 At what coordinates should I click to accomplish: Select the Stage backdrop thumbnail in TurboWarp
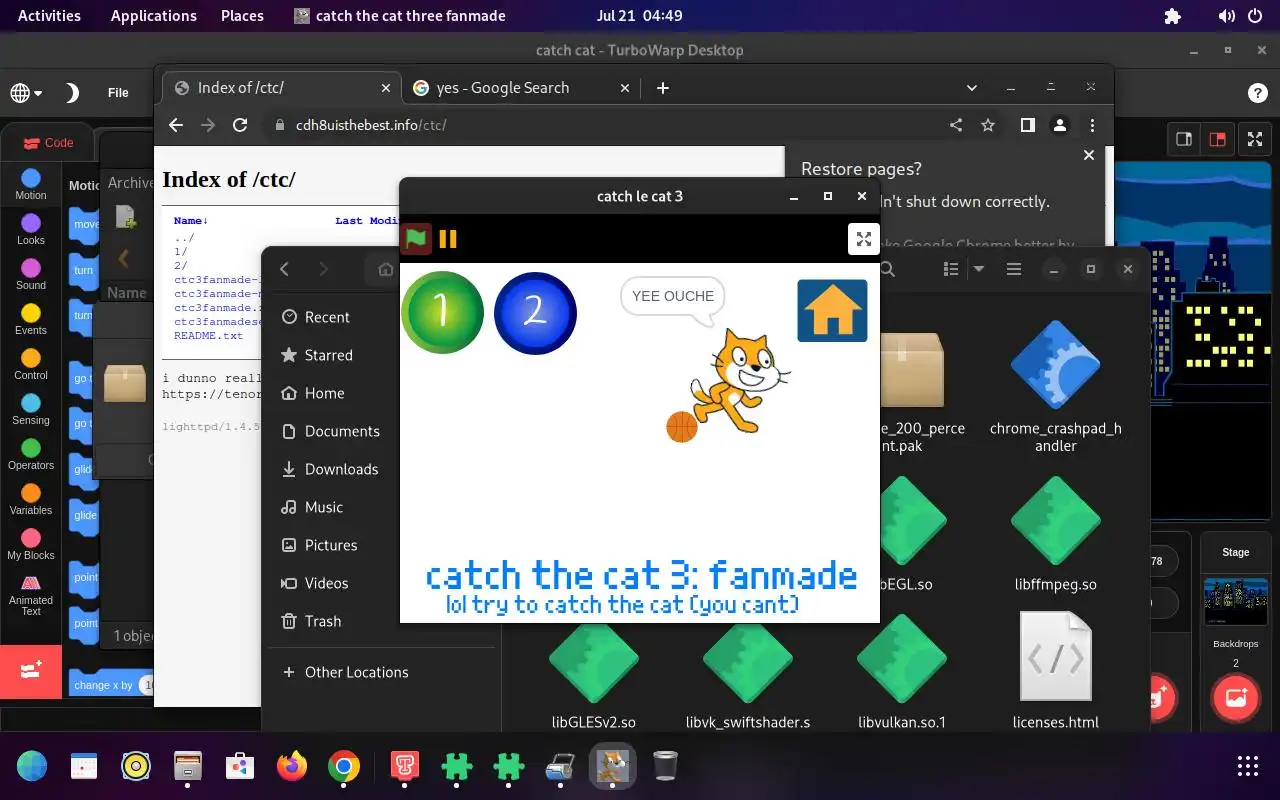(1236, 600)
